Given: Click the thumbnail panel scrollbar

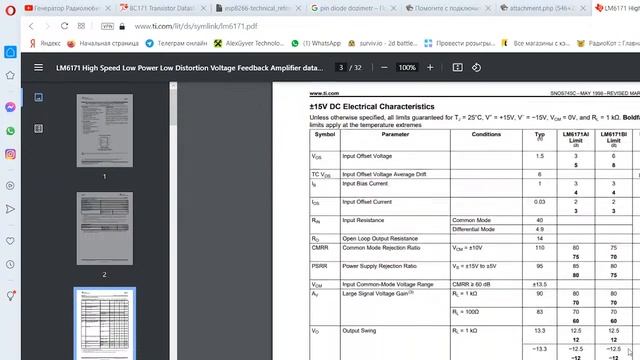Looking at the screenshot, I should tap(173, 108).
